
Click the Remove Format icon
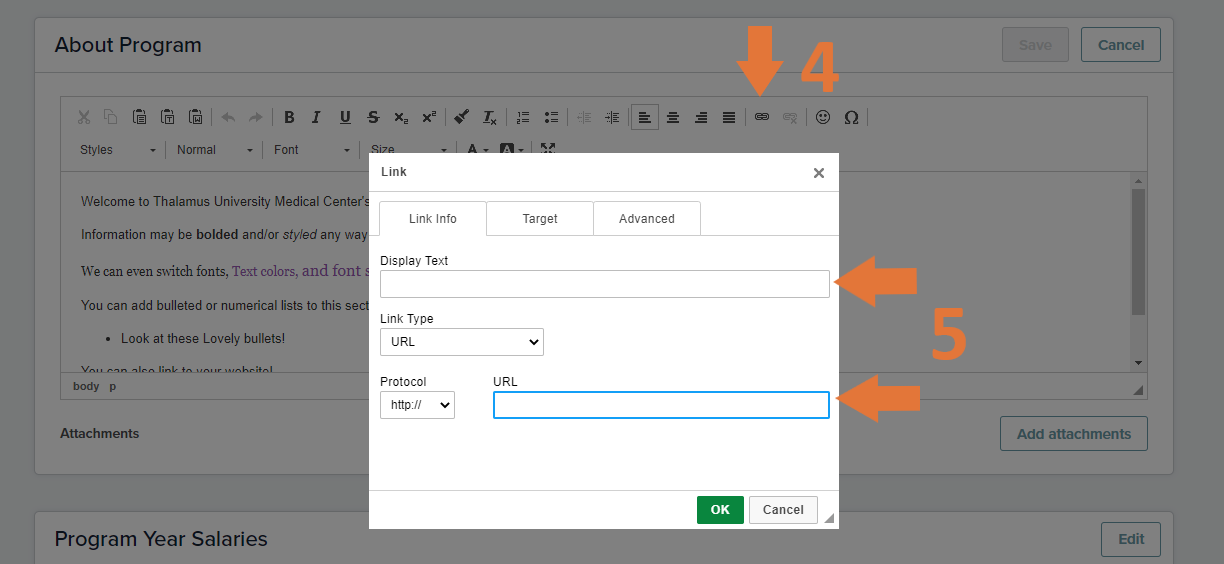(490, 117)
